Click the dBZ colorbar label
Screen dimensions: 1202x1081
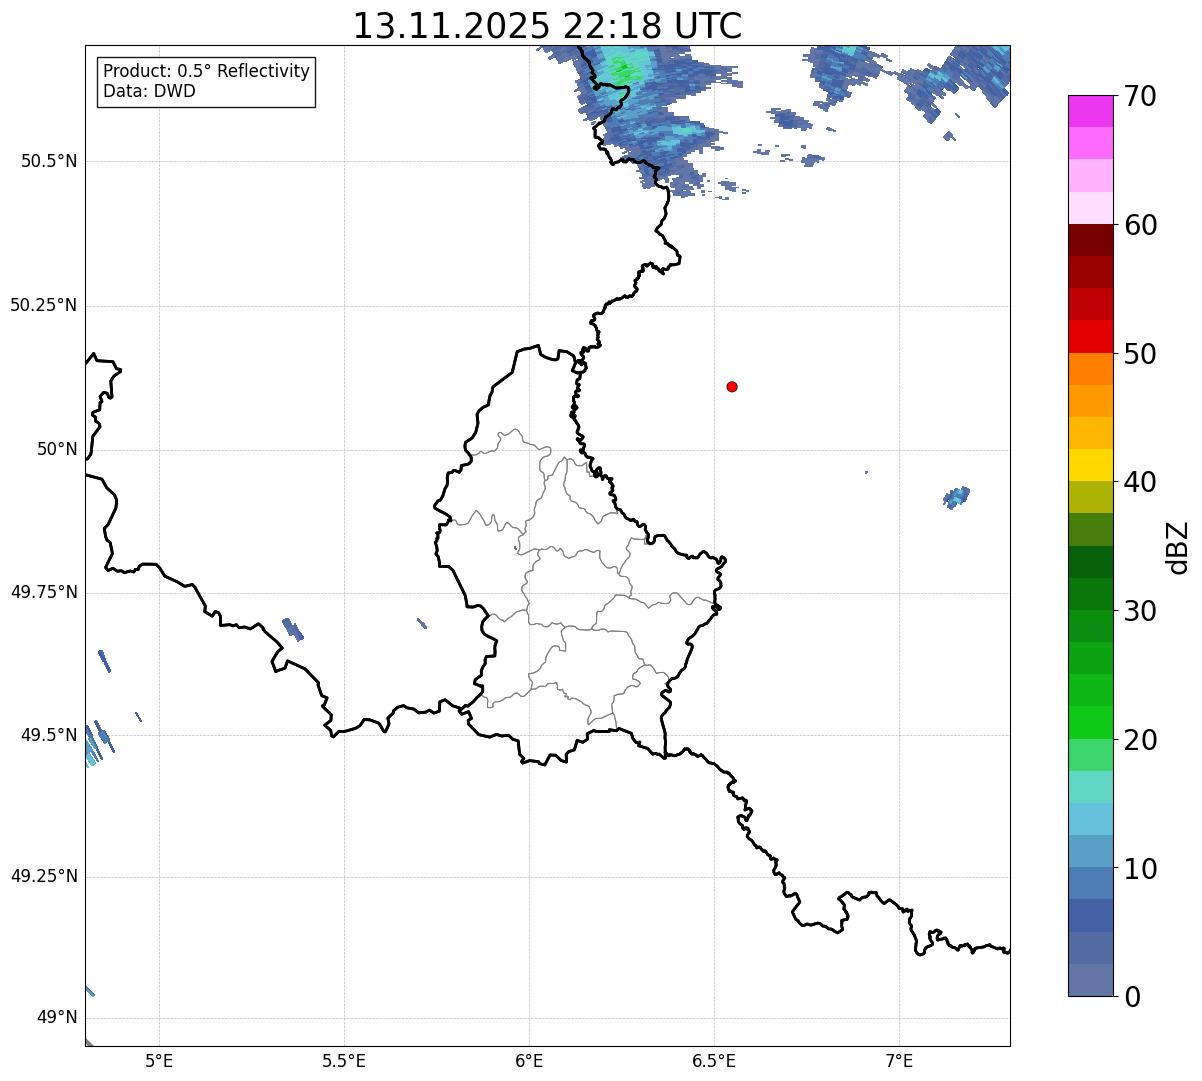pos(1178,547)
